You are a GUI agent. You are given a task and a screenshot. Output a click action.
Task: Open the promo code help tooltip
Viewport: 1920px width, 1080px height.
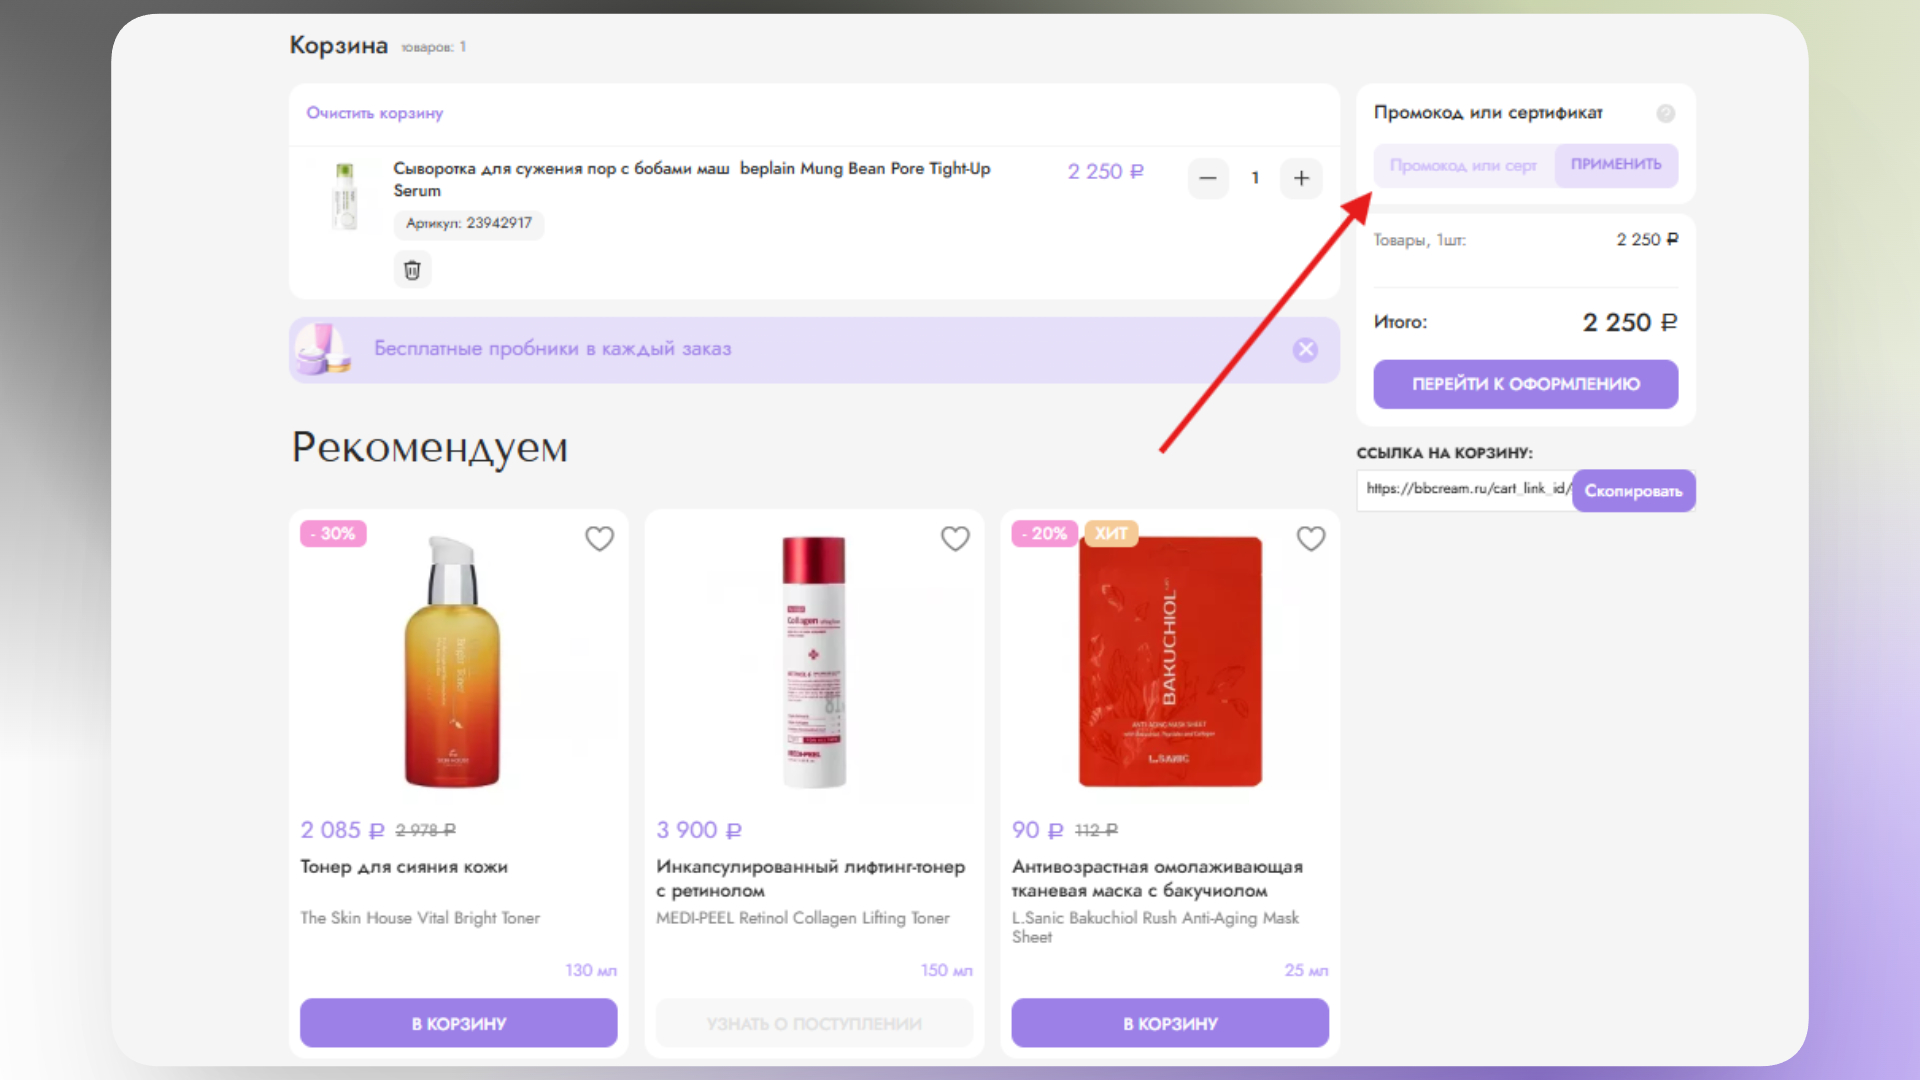(1665, 114)
